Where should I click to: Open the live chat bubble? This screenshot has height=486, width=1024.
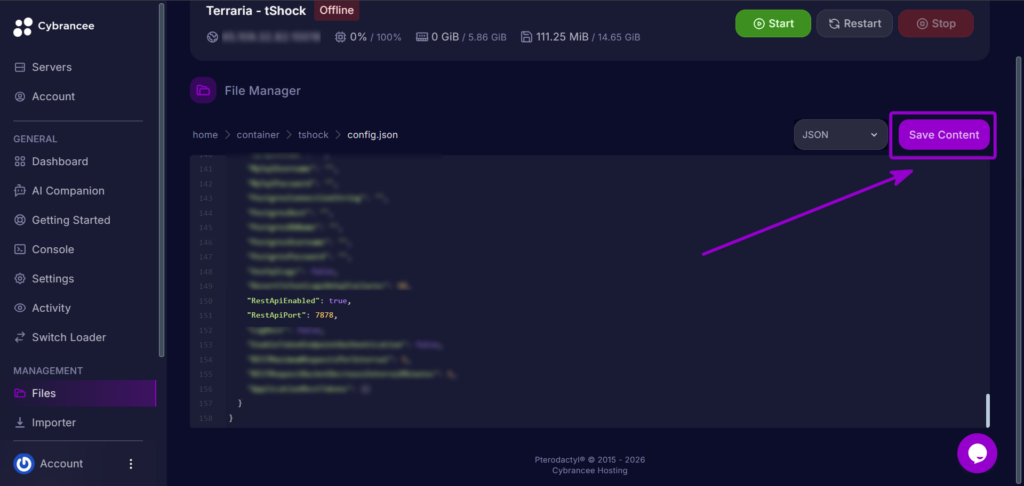coord(977,453)
